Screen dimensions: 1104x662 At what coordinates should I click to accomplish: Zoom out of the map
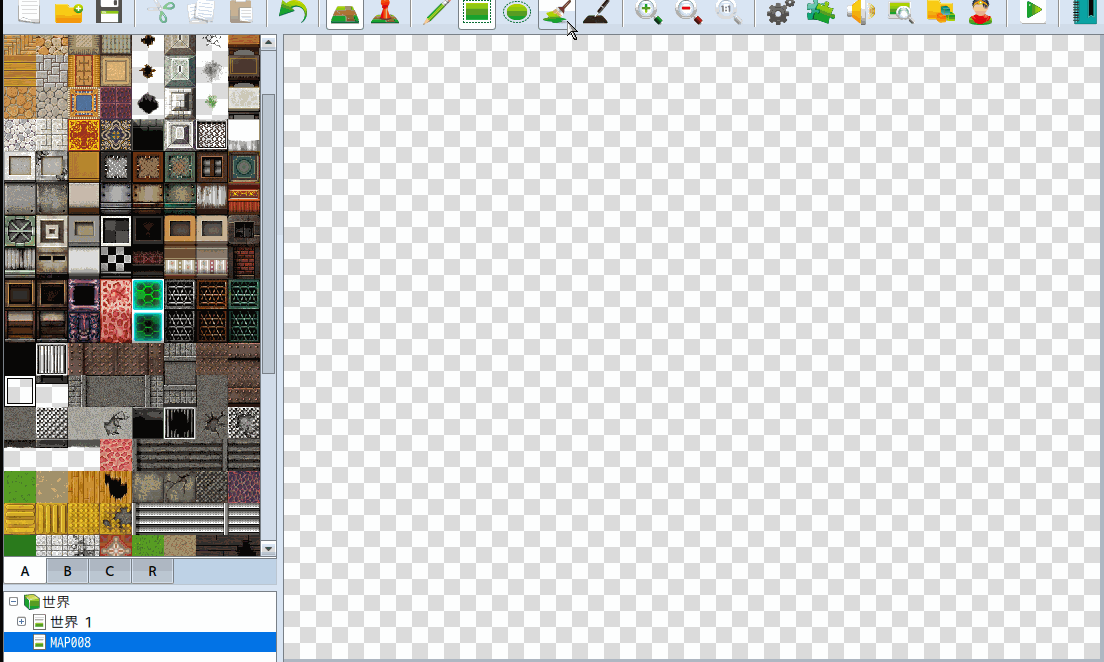pyautogui.click(x=689, y=11)
